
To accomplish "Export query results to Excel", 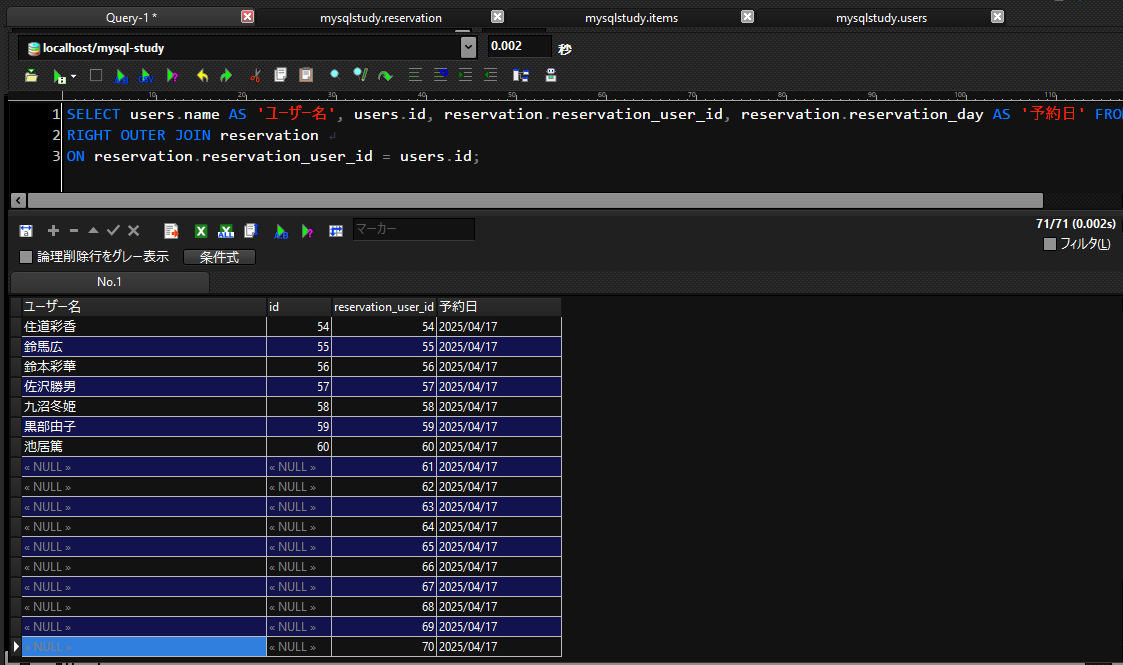I will pos(200,231).
